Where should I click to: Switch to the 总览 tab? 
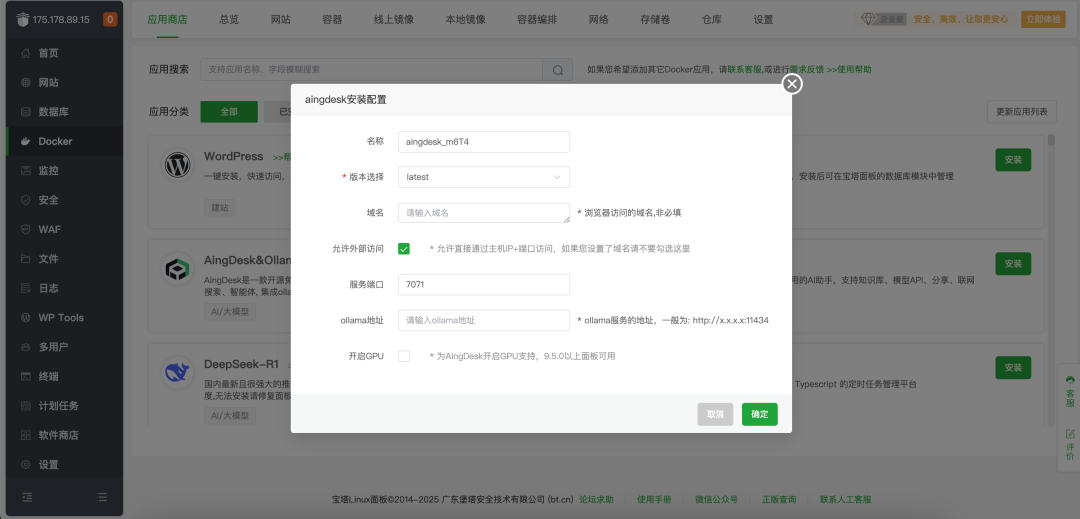coord(229,19)
